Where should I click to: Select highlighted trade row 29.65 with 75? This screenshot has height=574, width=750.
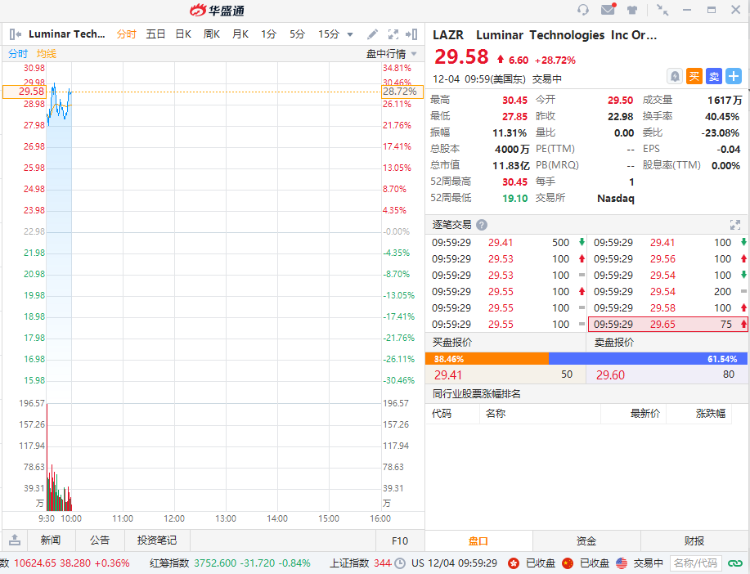click(668, 324)
